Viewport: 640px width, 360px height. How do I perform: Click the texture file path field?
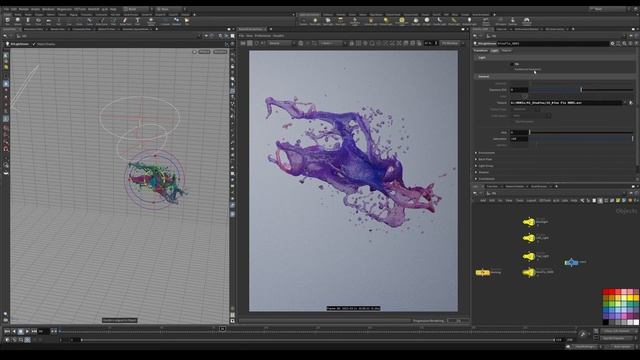[566, 103]
